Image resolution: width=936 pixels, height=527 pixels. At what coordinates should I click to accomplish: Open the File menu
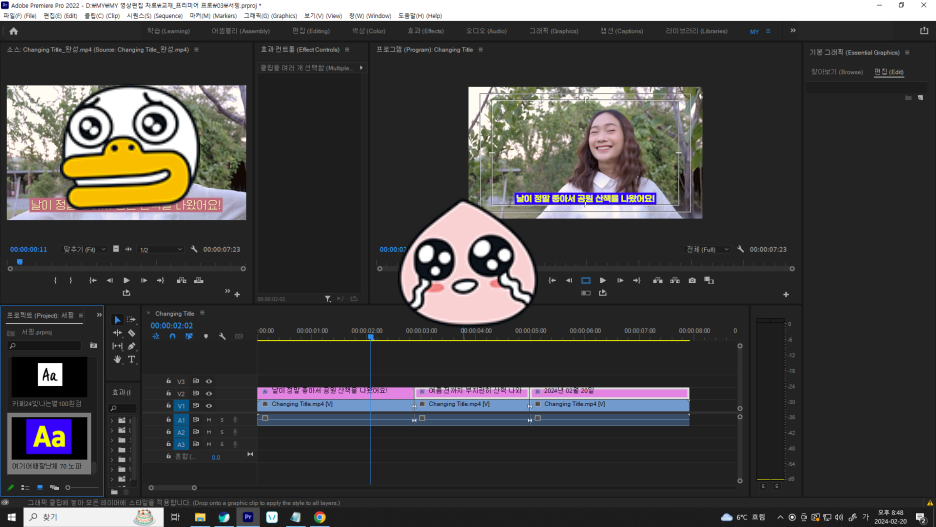[x=20, y=16]
